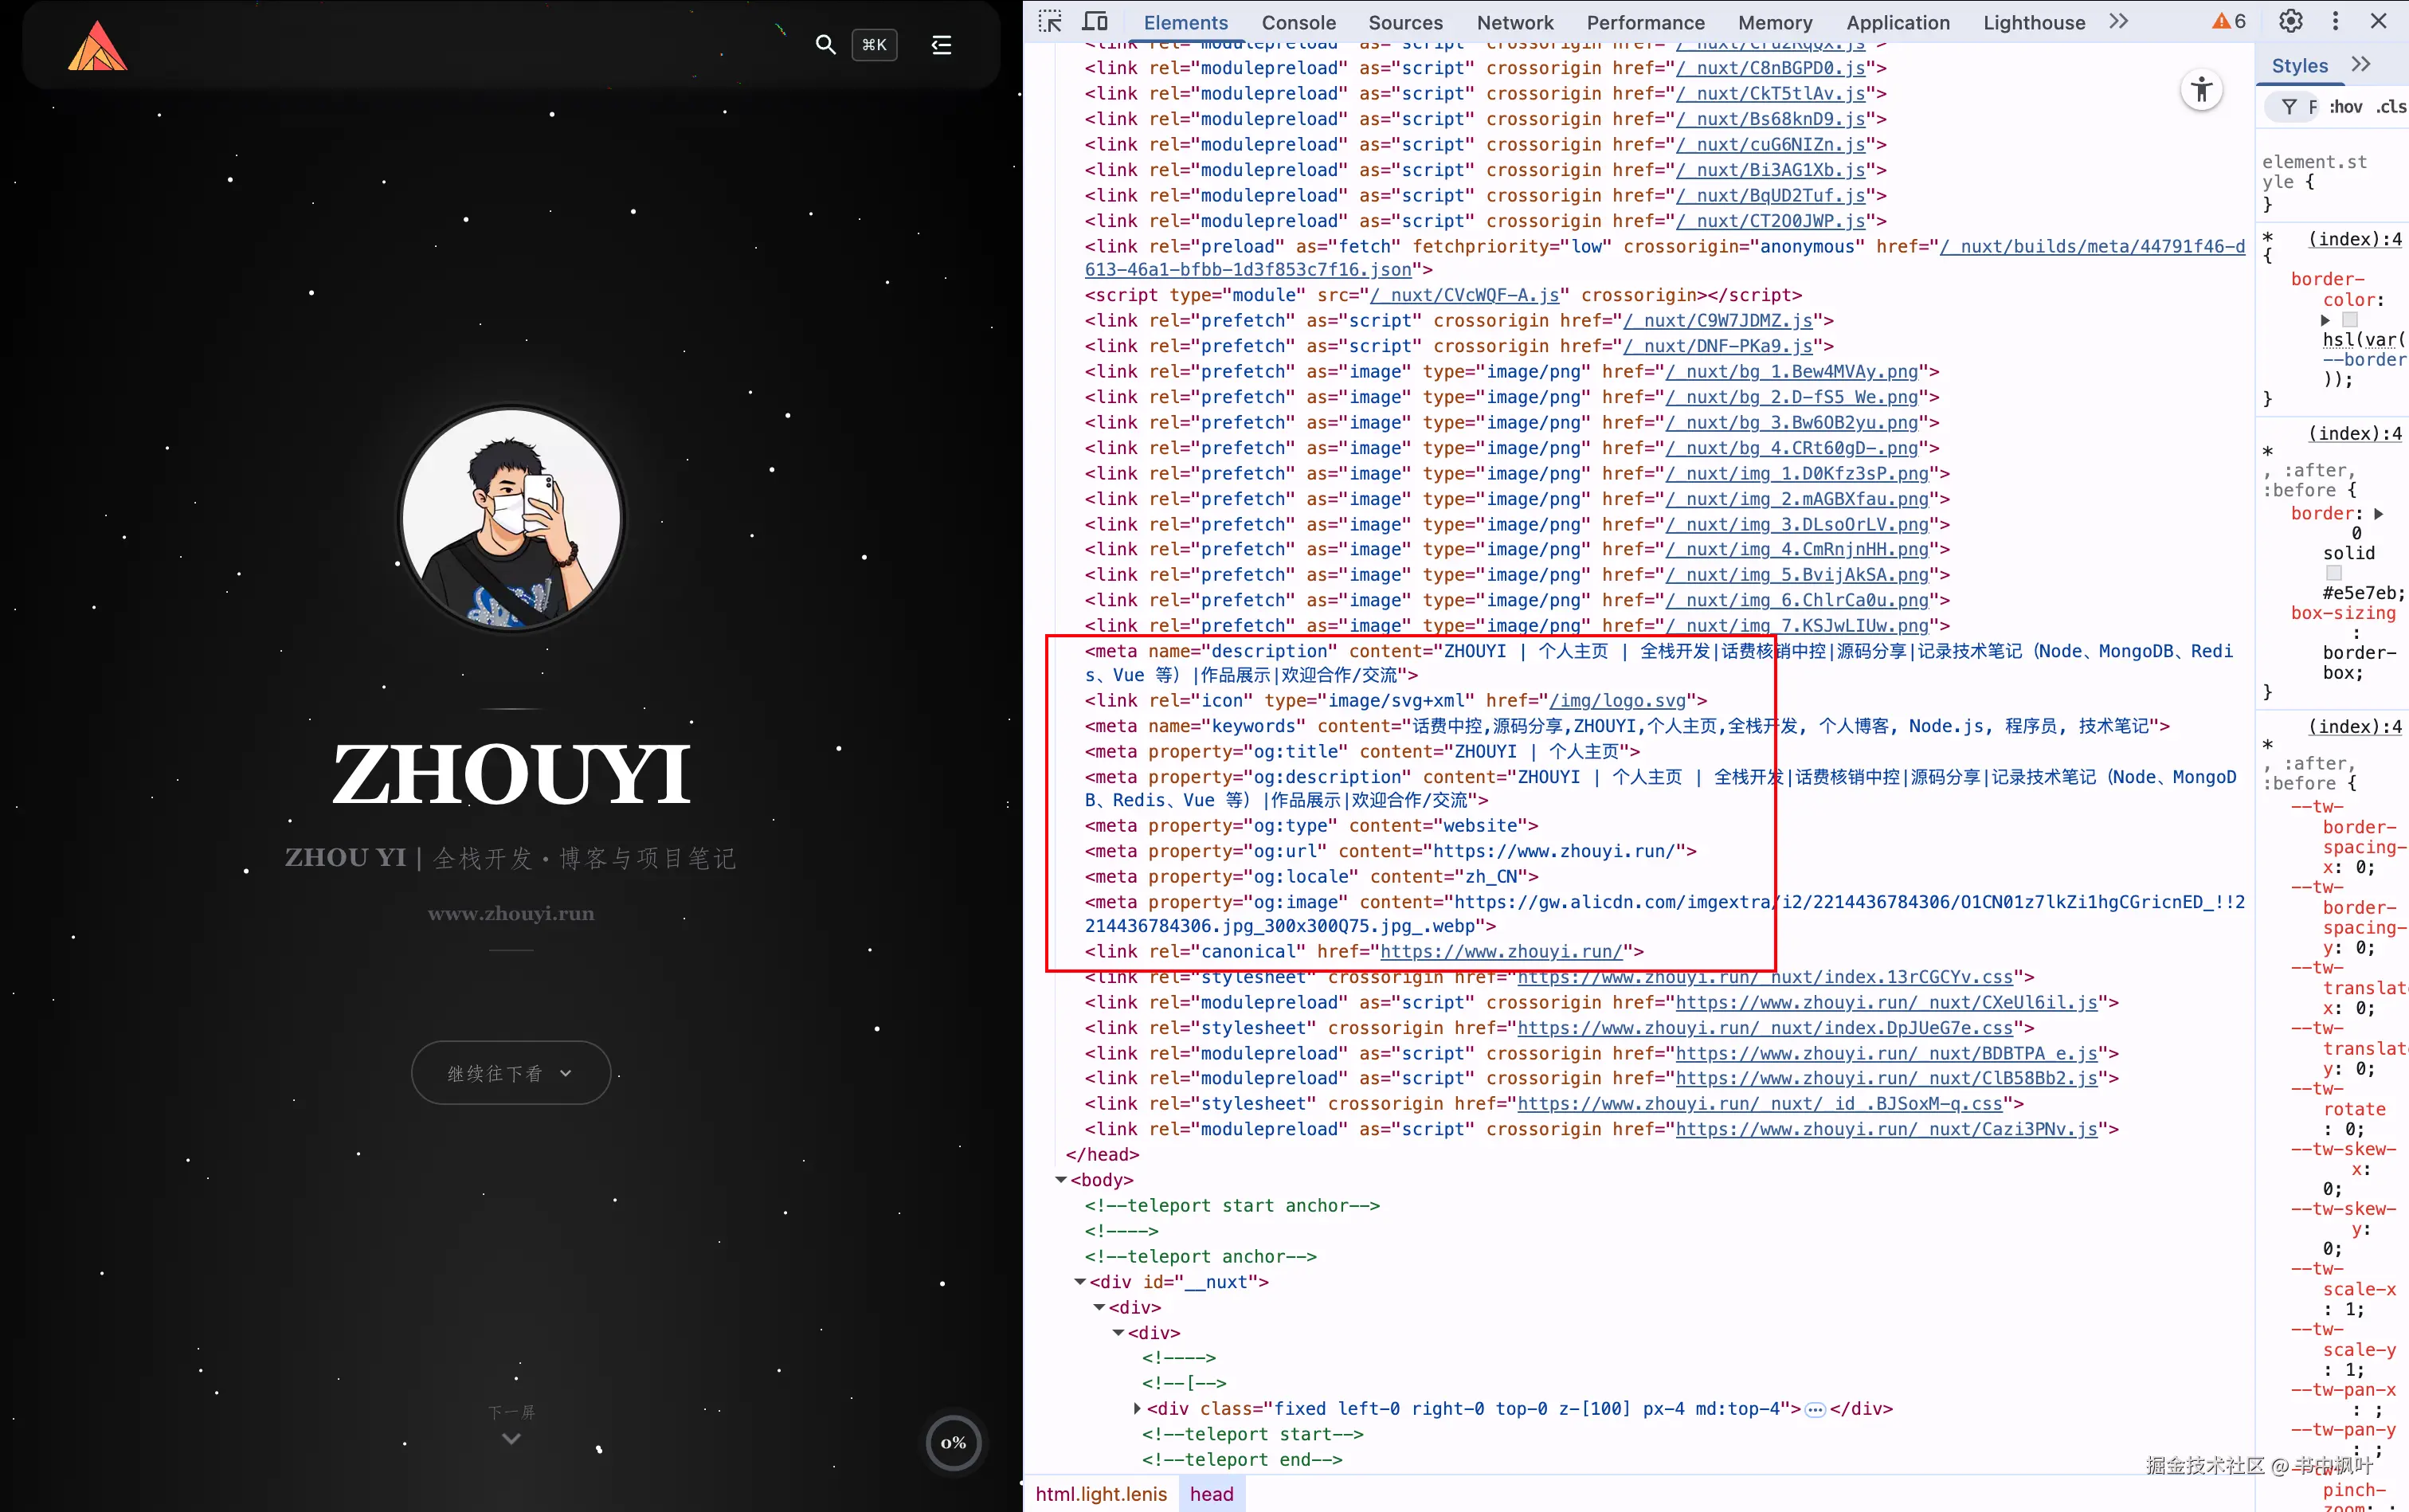Screen dimensions: 2409x1512
Task: Collapse the body element node
Action: (1061, 1180)
